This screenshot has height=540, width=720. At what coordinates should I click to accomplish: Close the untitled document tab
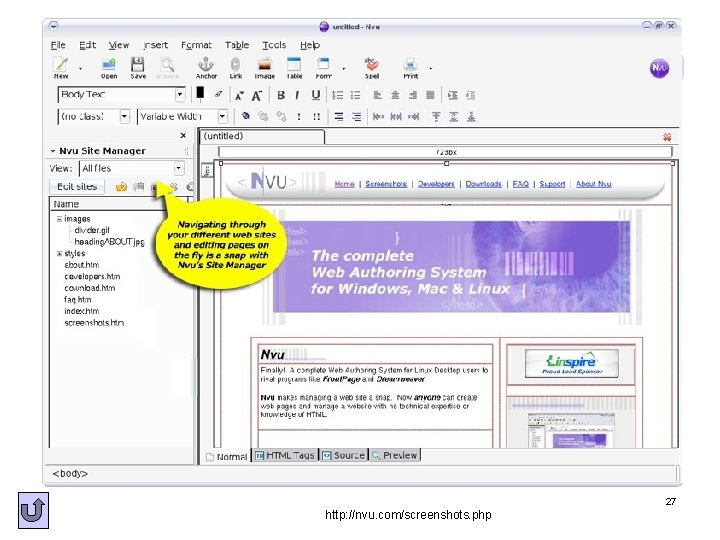pos(667,137)
